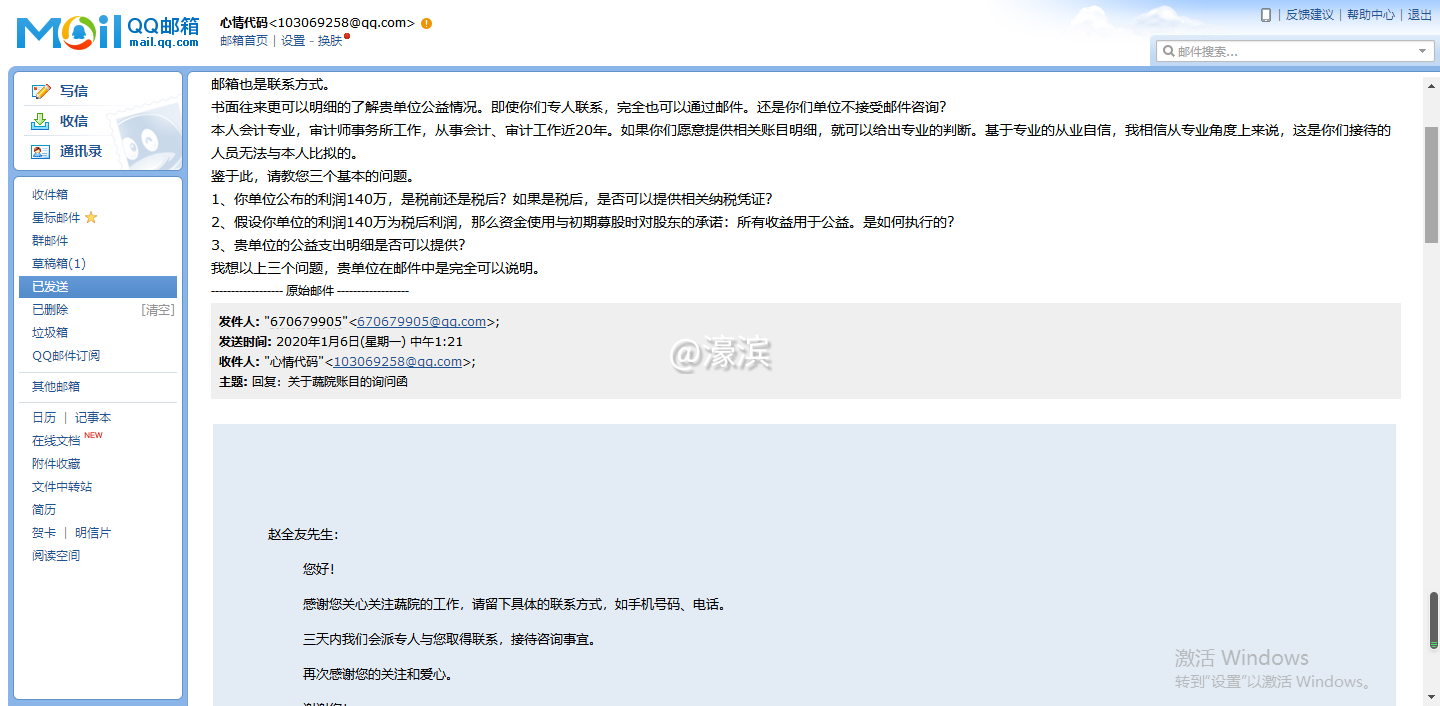Open 在线文档 marked with NEW badge
This screenshot has width=1440, height=706.
click(55, 440)
